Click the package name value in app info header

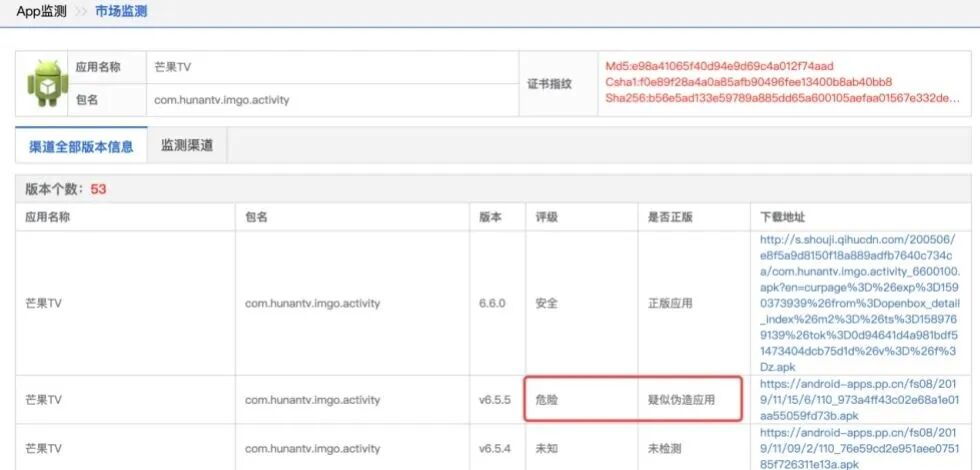222,99
